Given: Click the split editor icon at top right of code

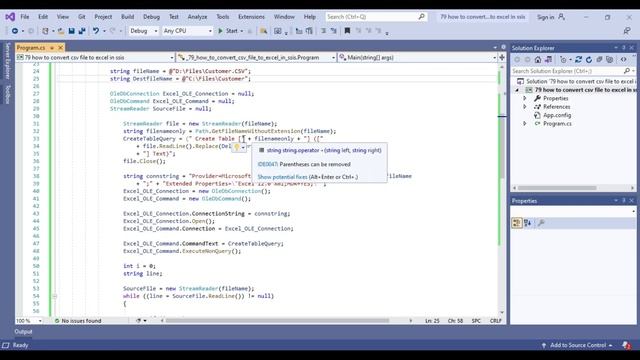Looking at the screenshot, I should click(502, 58).
